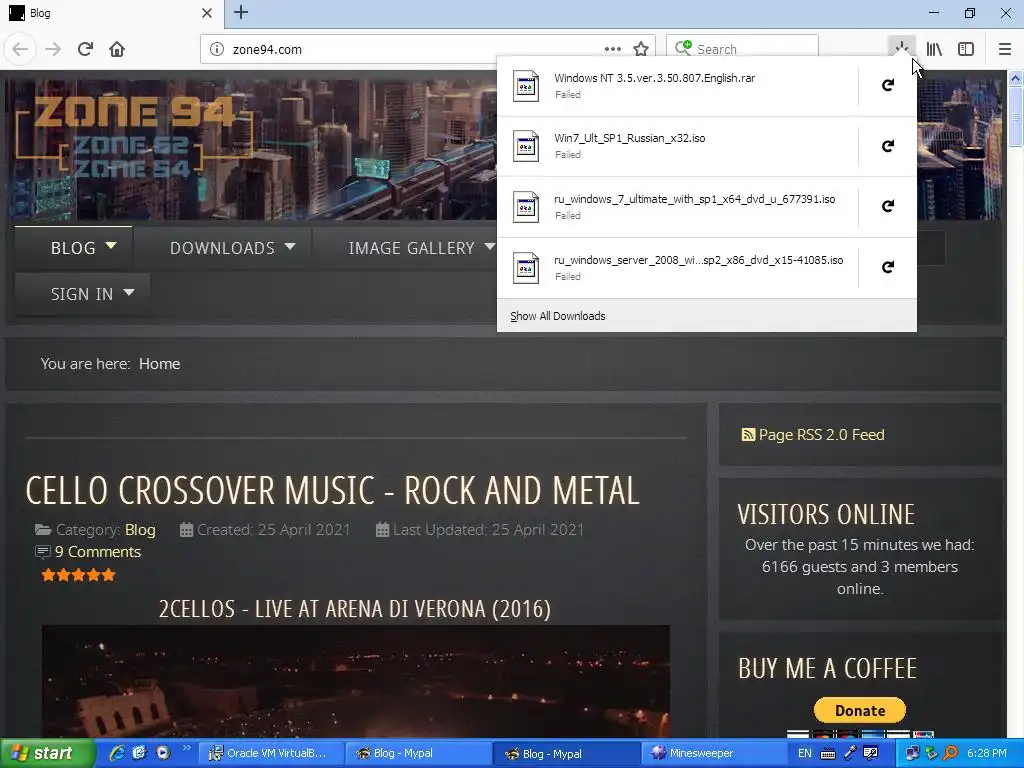1024x768 pixels.
Task: Click the EN language indicator
Action: [805, 754]
